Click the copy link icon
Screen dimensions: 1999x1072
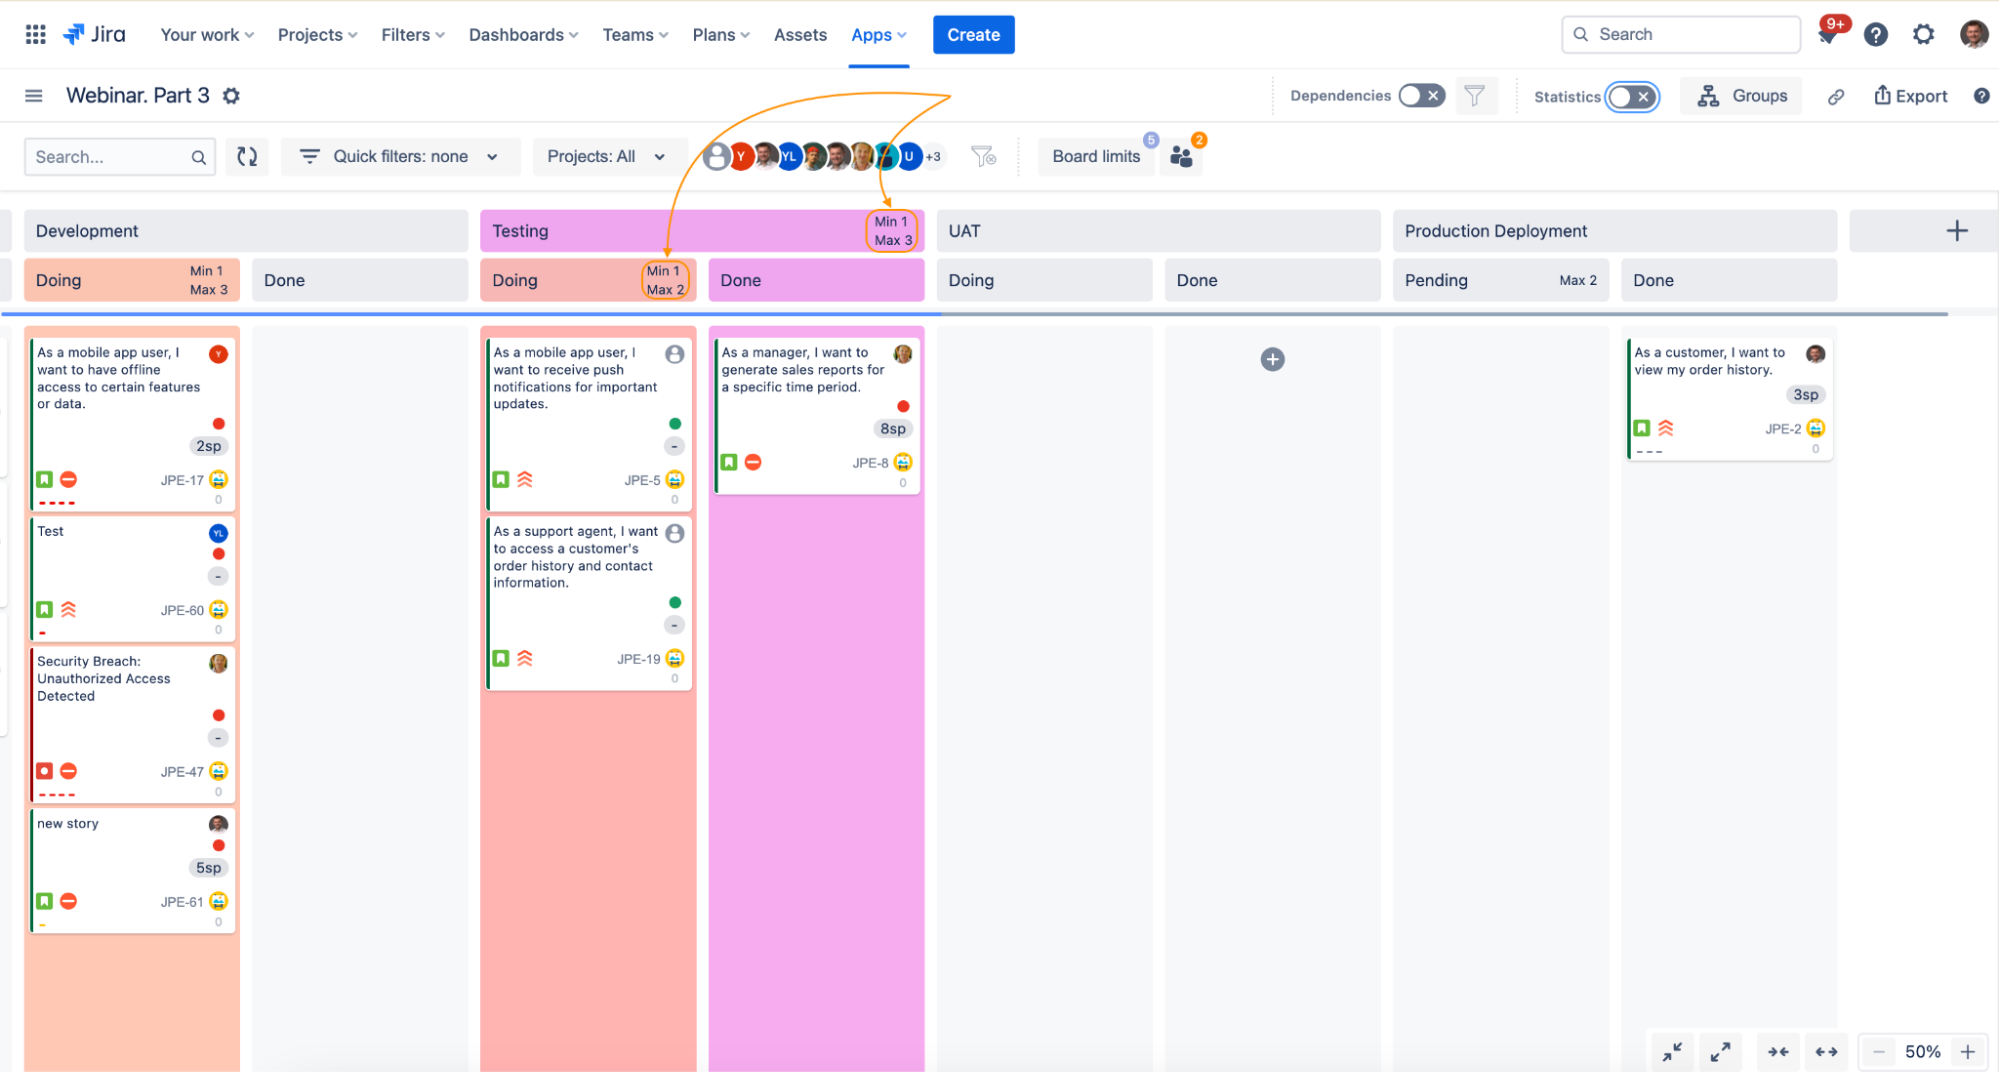tap(1836, 97)
